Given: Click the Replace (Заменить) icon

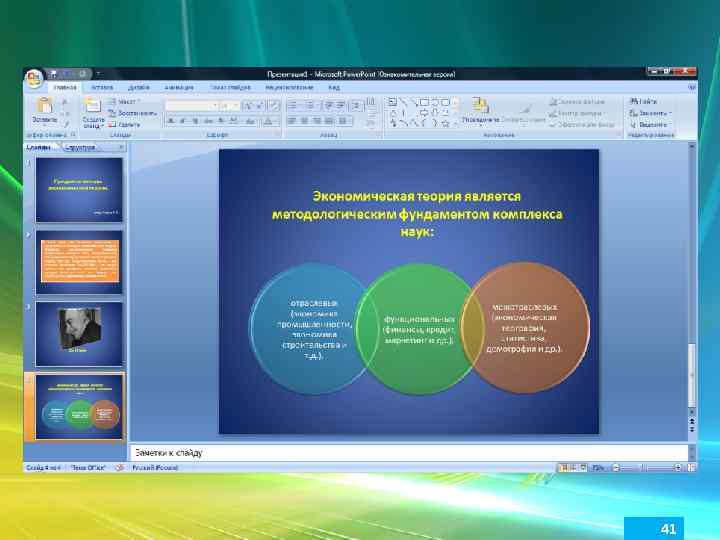Looking at the screenshot, I should tap(634, 113).
